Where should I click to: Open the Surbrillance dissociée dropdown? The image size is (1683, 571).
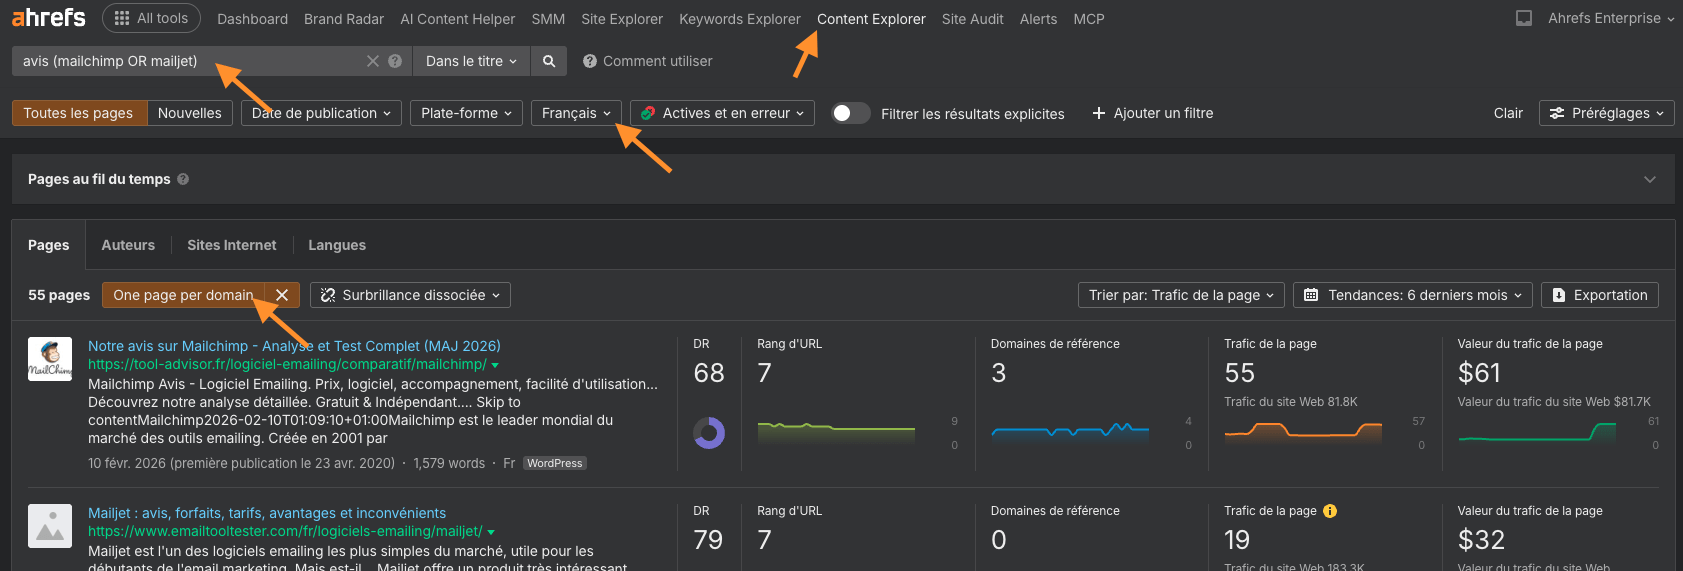(x=410, y=295)
